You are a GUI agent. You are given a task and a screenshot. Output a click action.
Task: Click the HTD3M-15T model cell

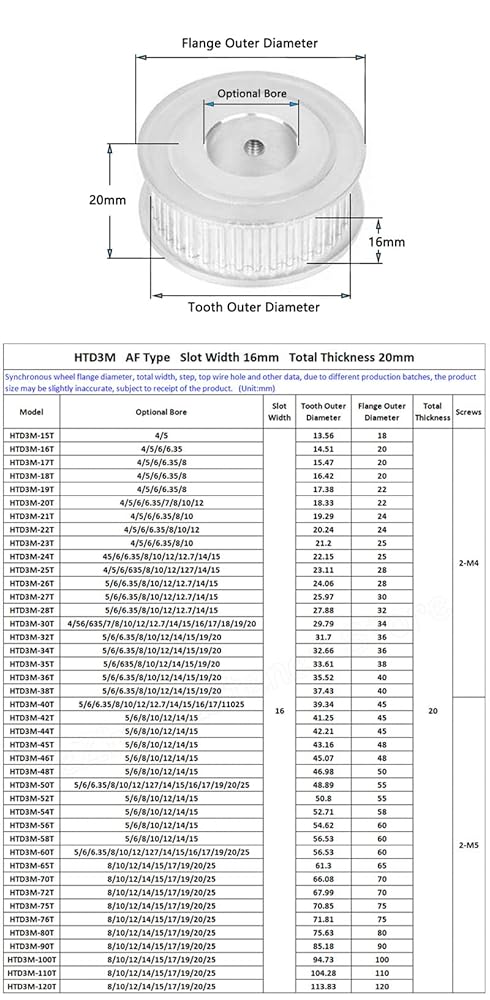(32, 436)
